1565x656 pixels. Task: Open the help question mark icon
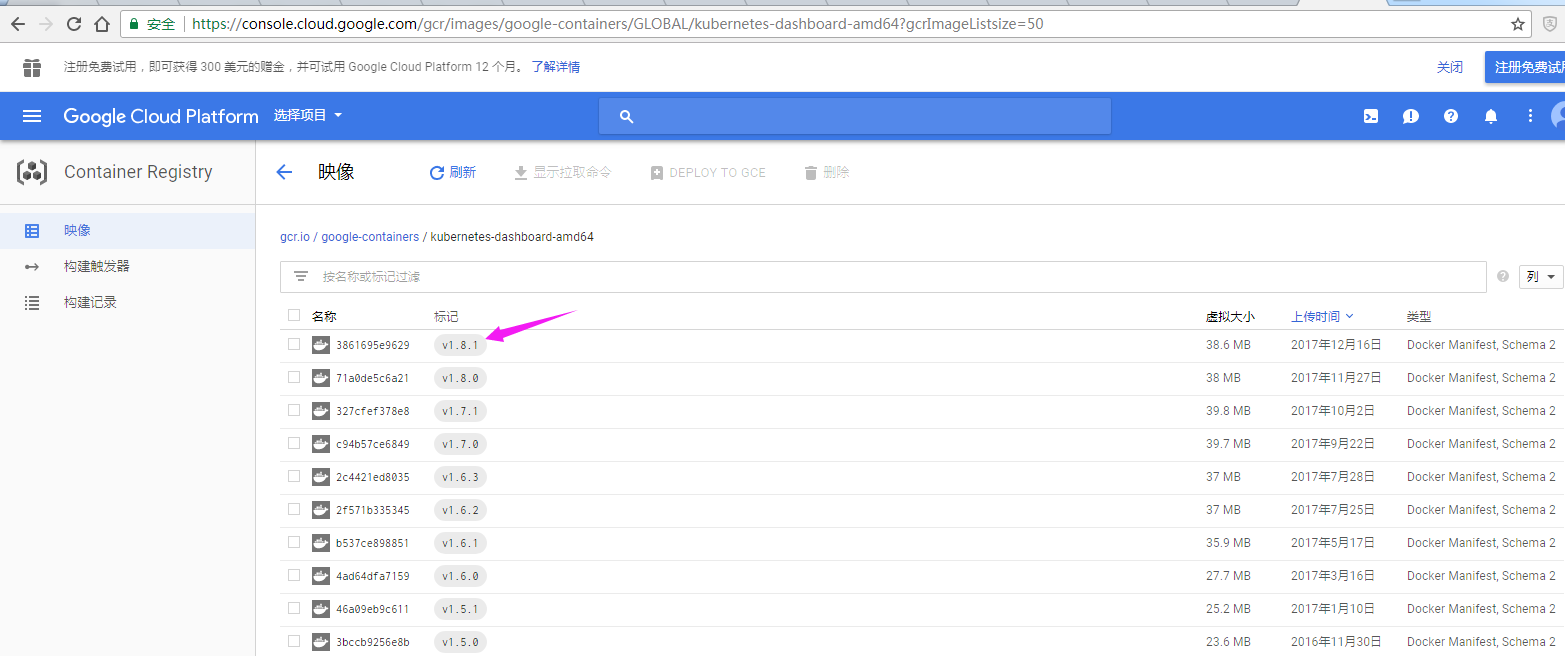[1451, 116]
